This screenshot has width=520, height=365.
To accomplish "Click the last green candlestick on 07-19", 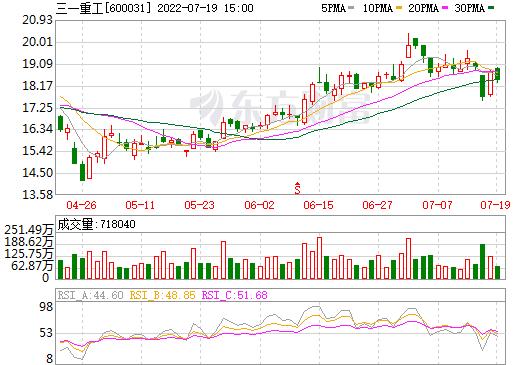I will [x=497, y=74].
